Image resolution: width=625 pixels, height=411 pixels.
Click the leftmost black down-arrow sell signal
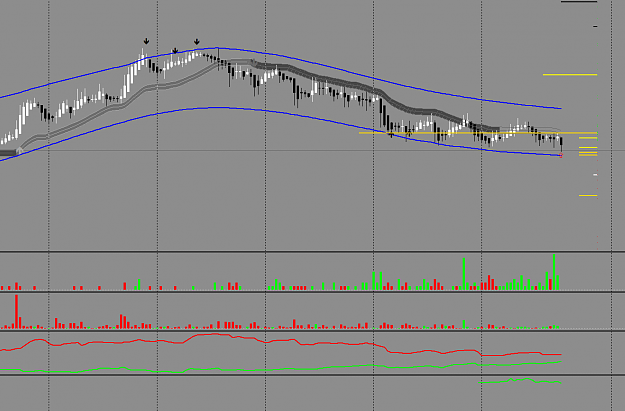(146, 41)
